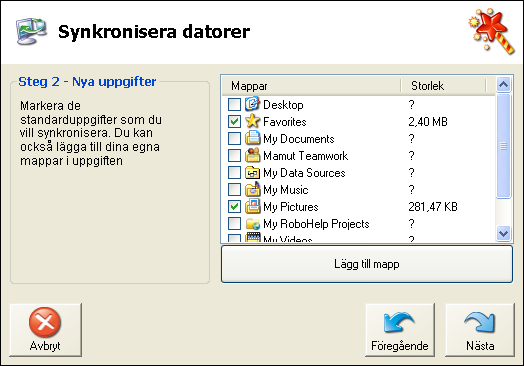
Task: Click the Lägg till mapp button
Action: [x=367, y=264]
